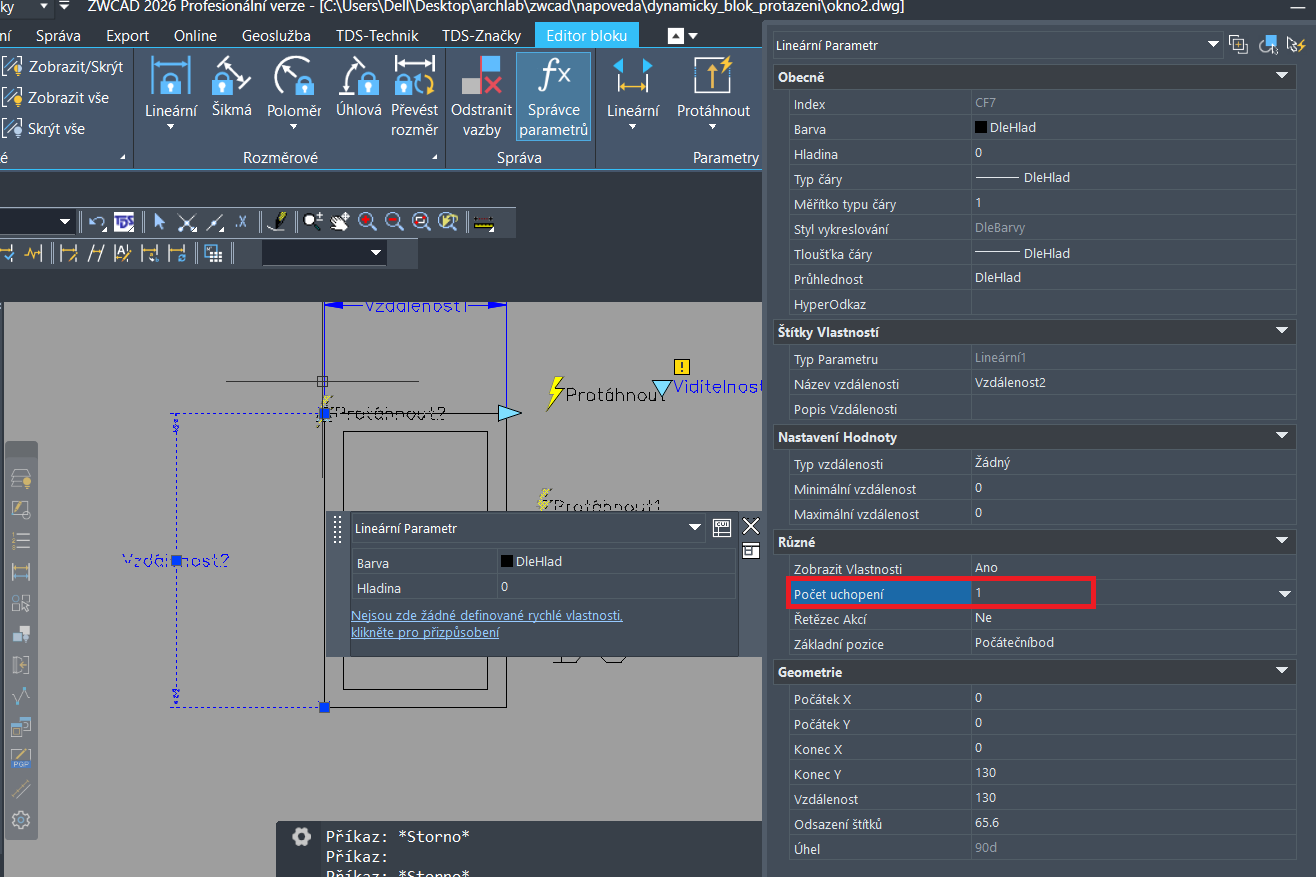Click the undo arrow in toolbar
Image resolution: width=1316 pixels, height=877 pixels.
97,222
